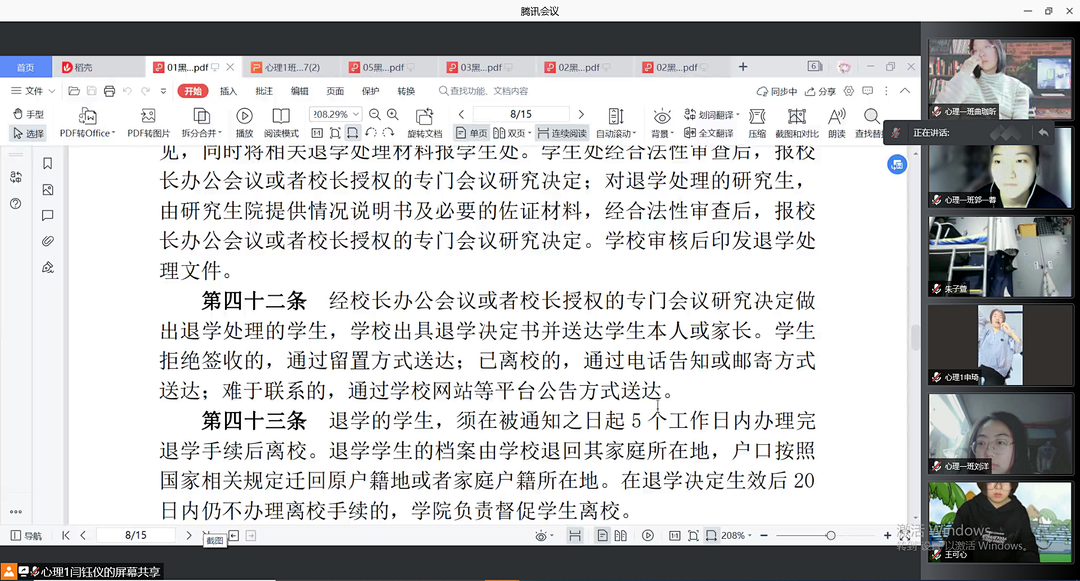Switch to the 批注 ribbon tab

264,91
